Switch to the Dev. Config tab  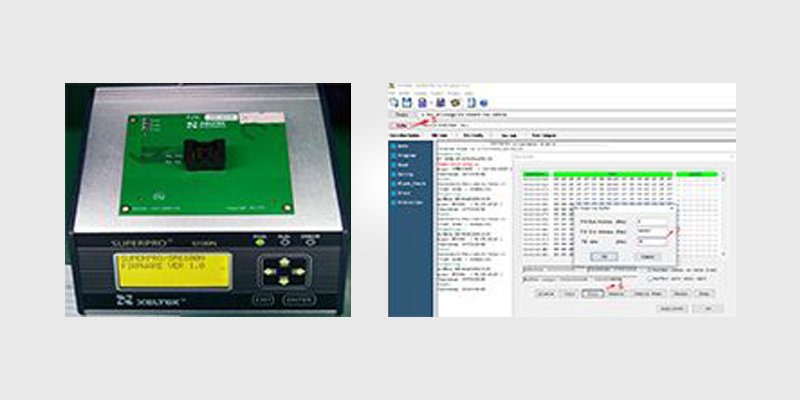click(x=473, y=135)
